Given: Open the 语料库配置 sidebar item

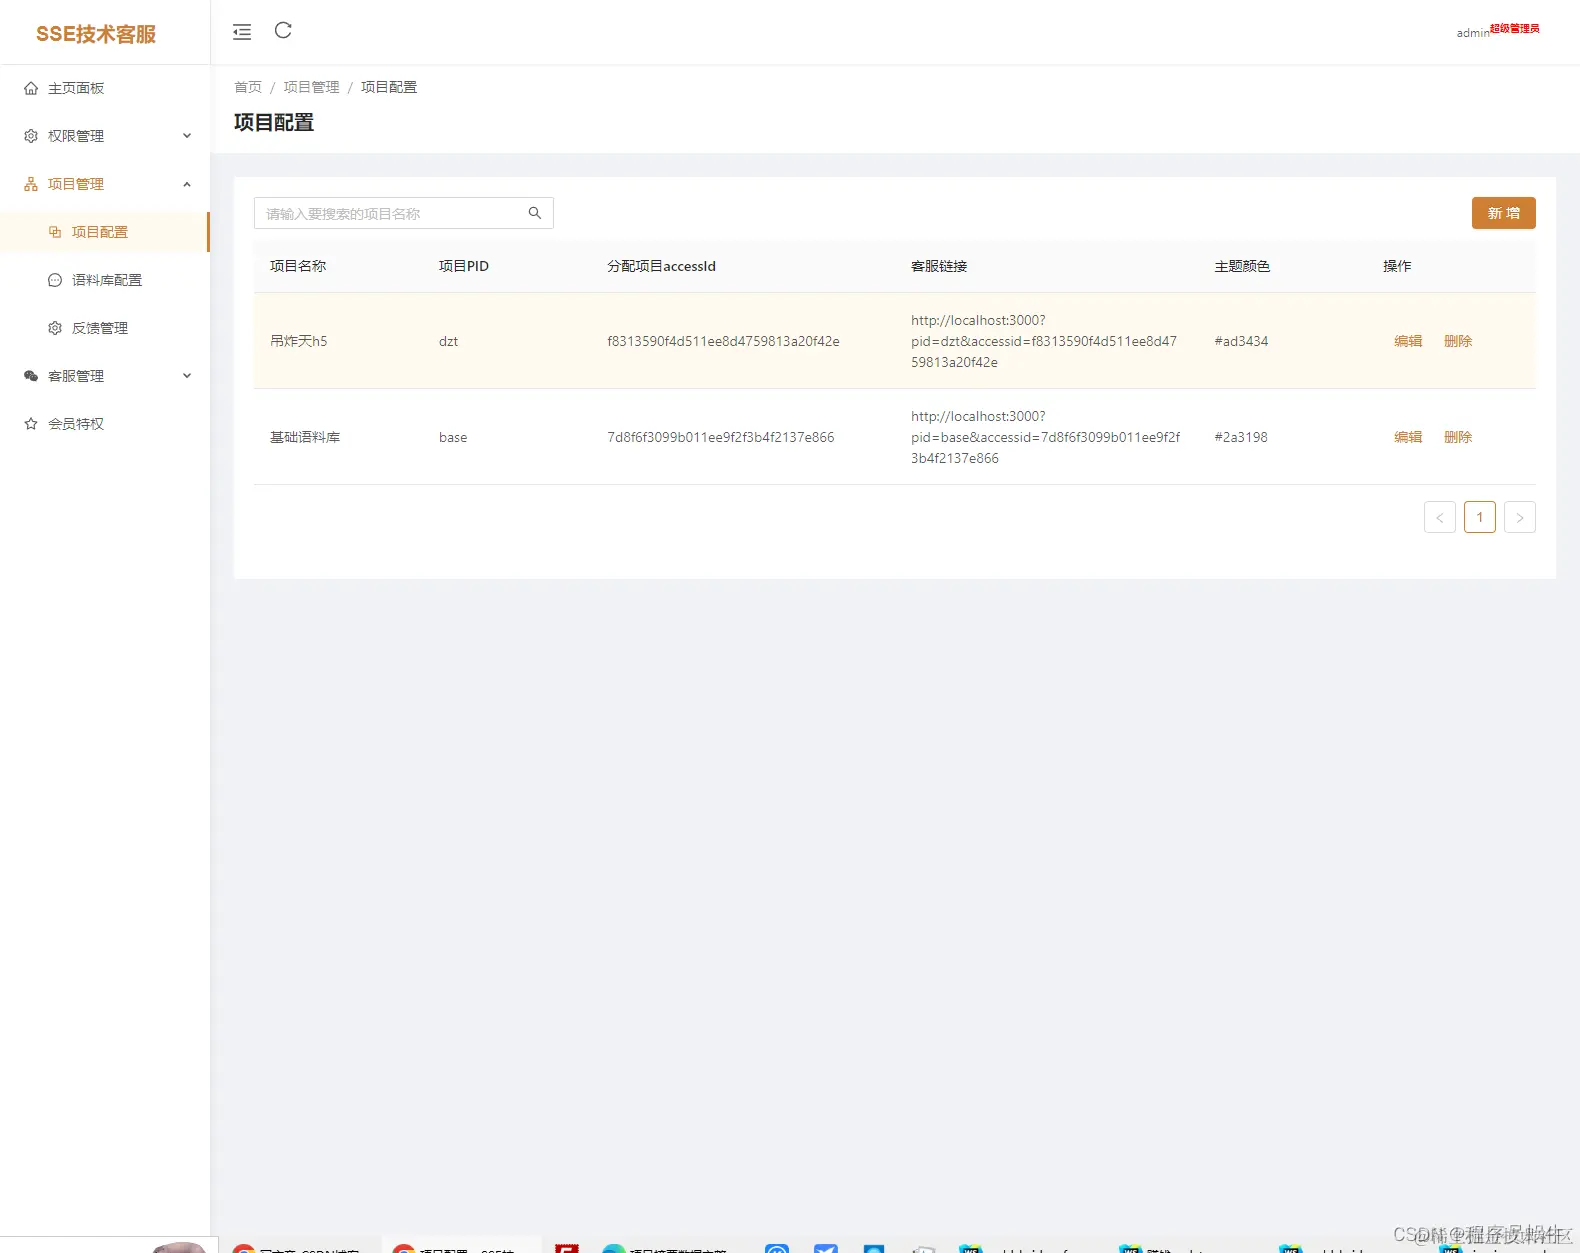Looking at the screenshot, I should point(104,280).
